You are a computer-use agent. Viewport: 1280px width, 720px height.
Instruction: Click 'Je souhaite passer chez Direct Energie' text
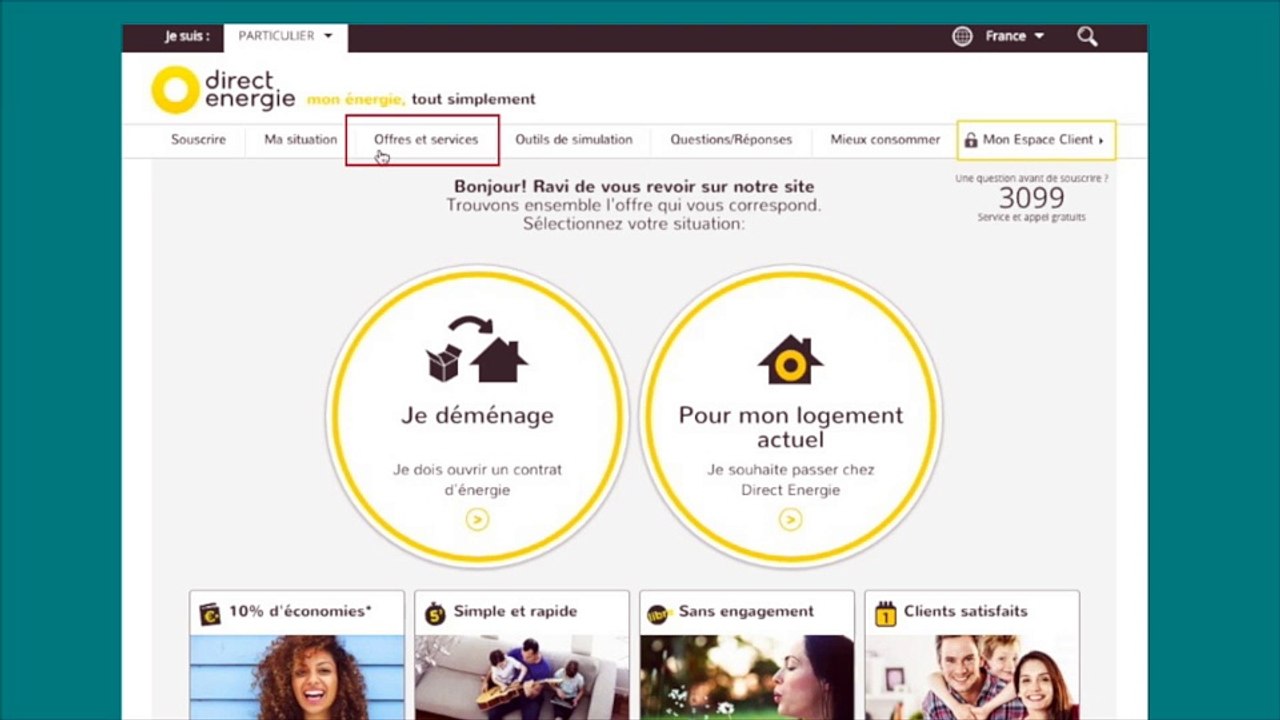pyautogui.click(x=790, y=480)
